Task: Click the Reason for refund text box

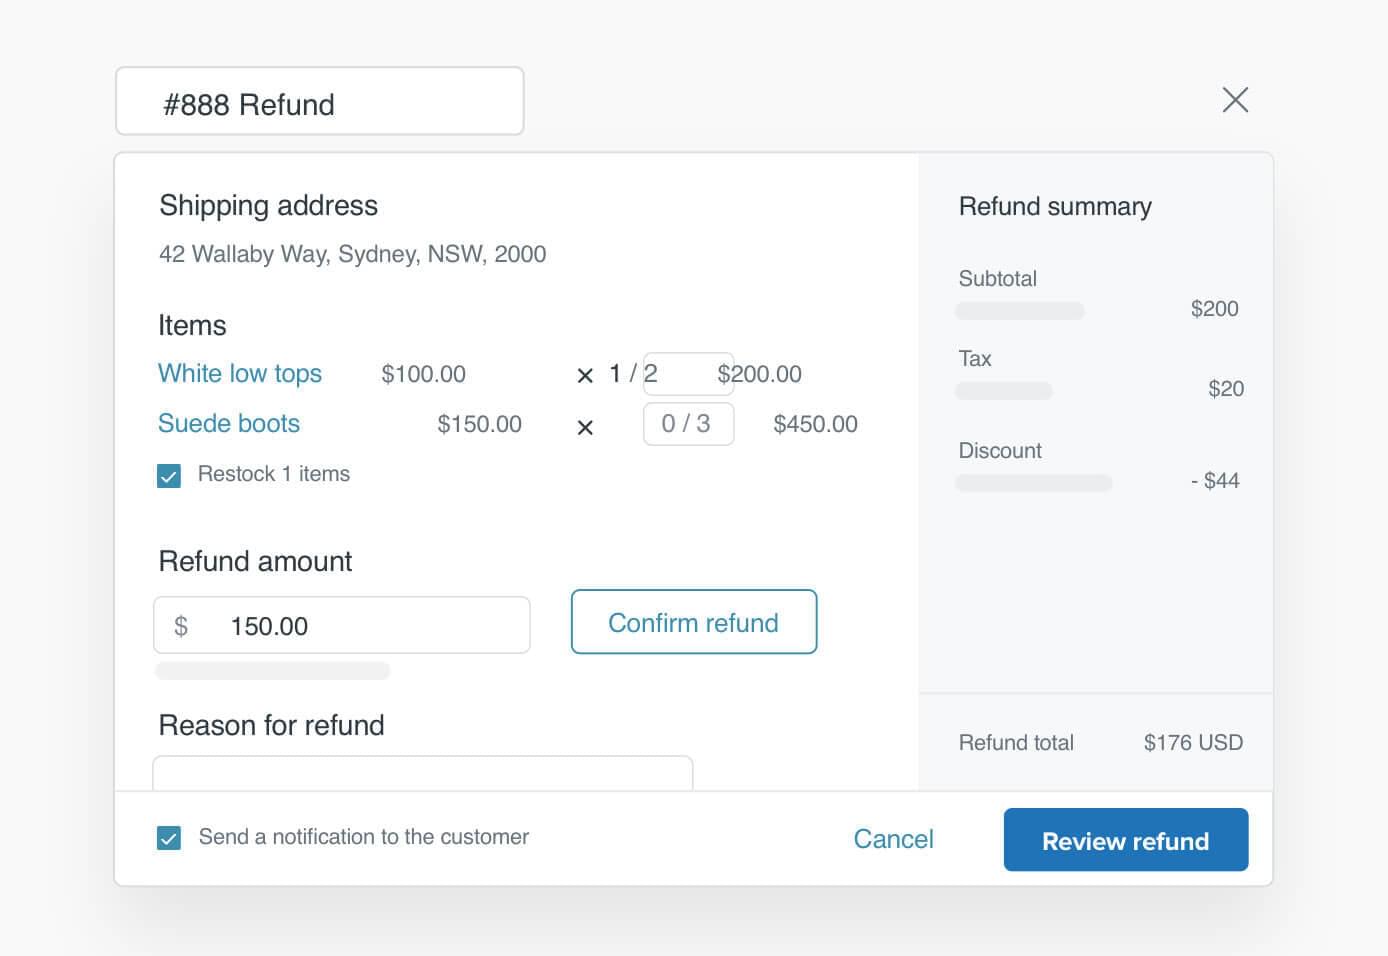Action: point(422,773)
